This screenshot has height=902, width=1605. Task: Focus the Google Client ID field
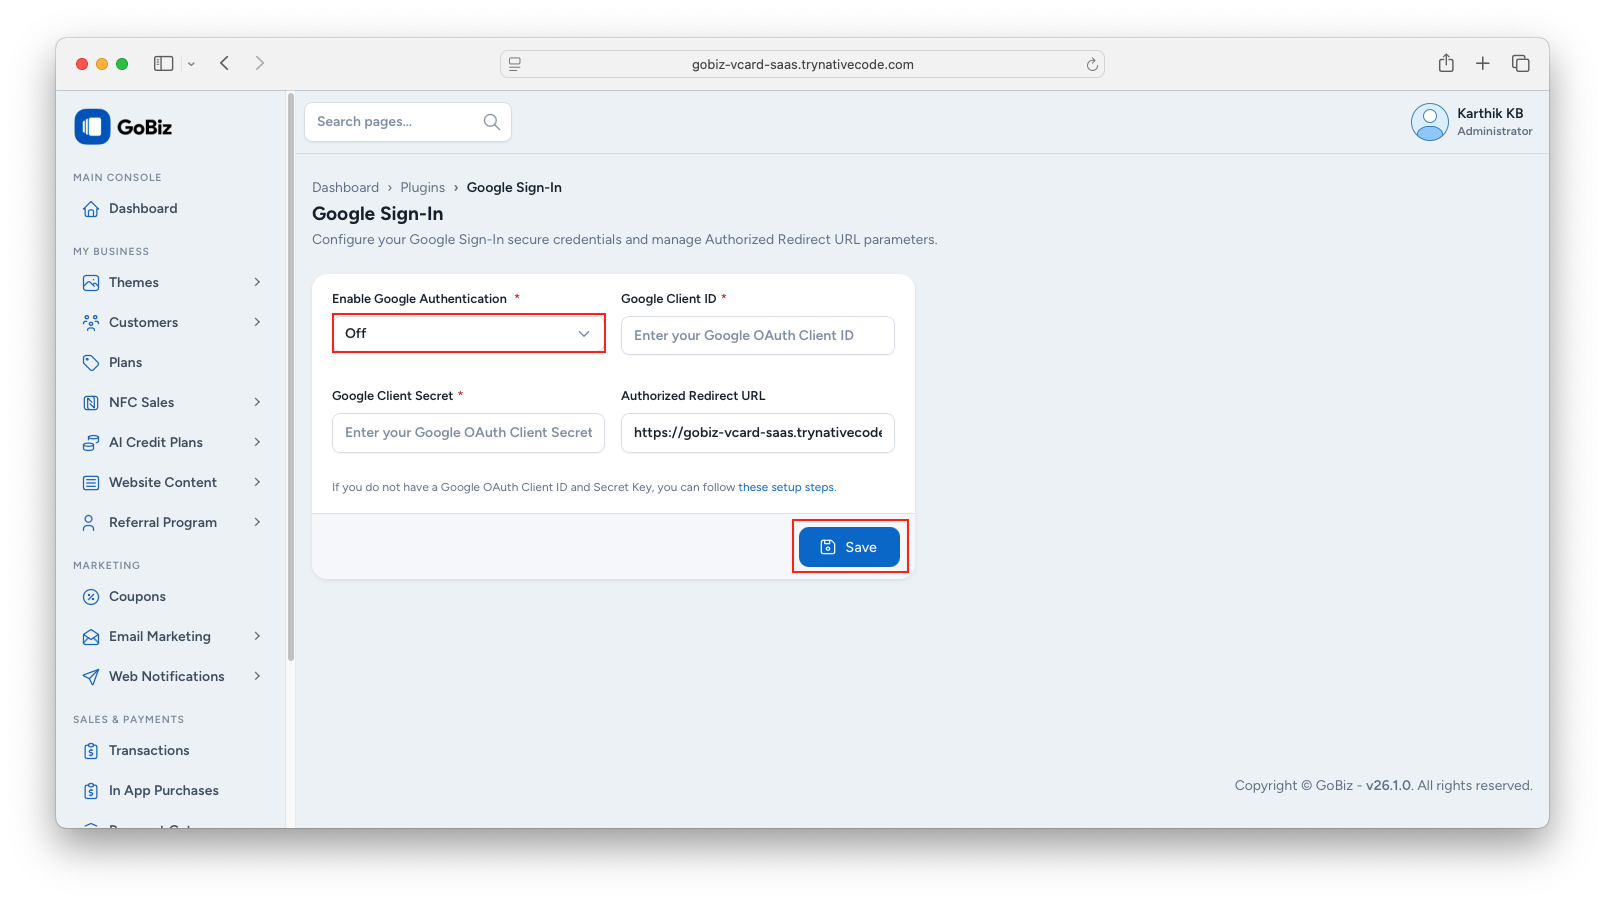pos(758,336)
